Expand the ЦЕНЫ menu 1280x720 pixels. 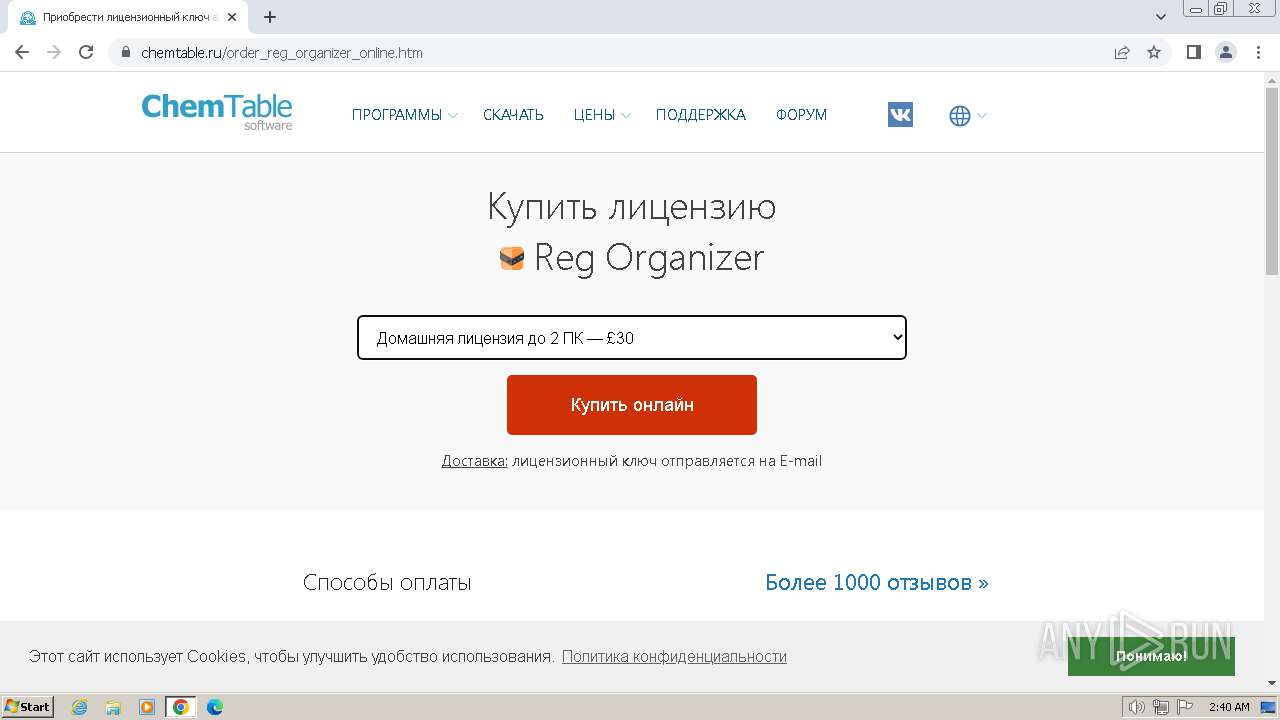[x=602, y=115]
